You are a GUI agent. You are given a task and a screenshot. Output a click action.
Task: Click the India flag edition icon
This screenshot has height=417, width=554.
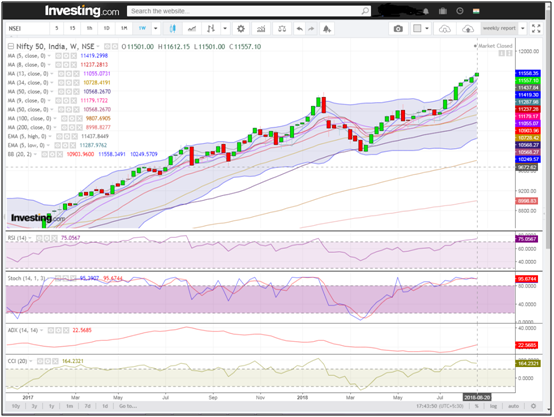tap(476, 11)
